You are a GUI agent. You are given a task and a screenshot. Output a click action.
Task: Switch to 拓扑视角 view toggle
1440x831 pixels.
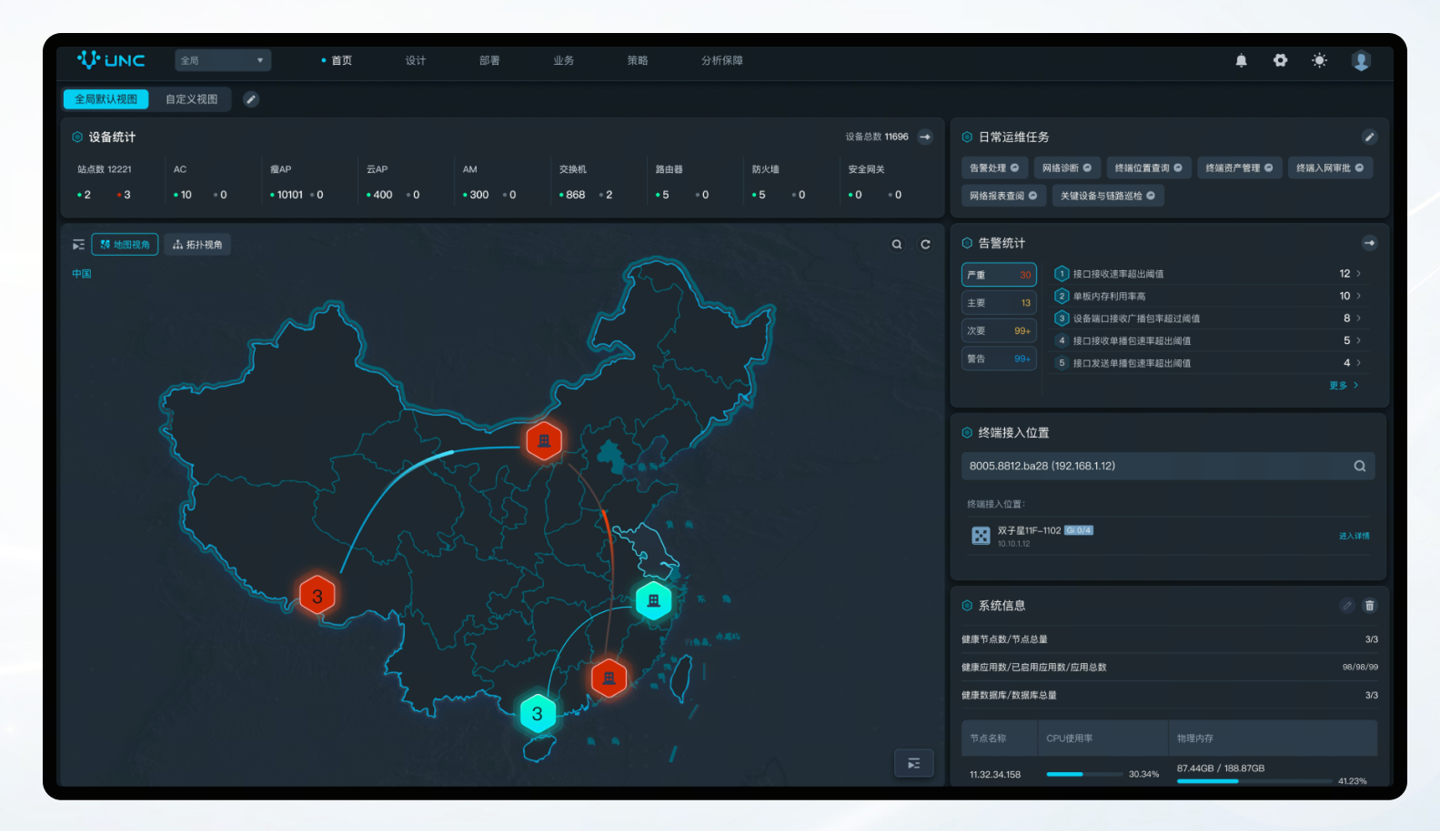(x=198, y=245)
